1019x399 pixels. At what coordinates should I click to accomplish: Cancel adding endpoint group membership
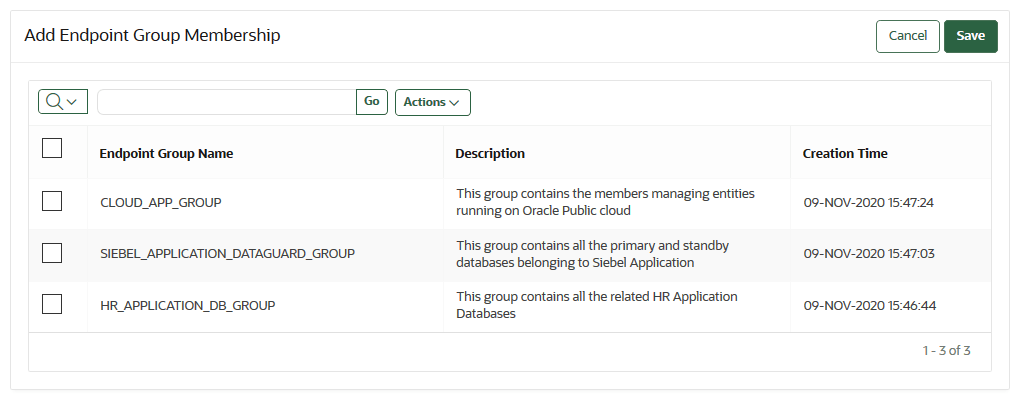(x=908, y=36)
